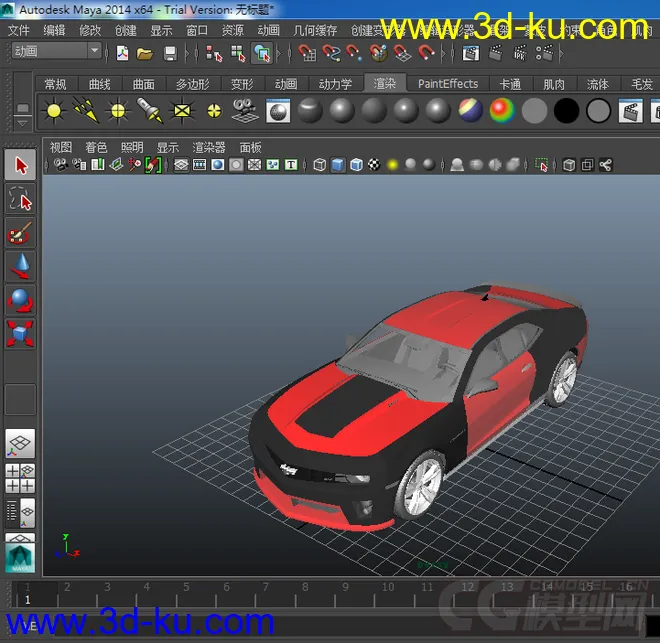Switch to the PaintEffects shelf tab

coord(447,84)
